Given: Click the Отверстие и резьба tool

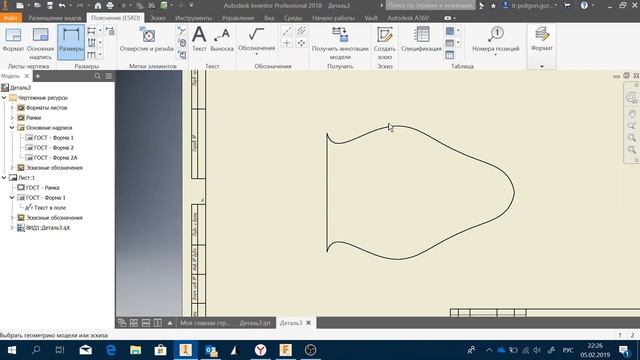Looking at the screenshot, I should coord(147,40).
